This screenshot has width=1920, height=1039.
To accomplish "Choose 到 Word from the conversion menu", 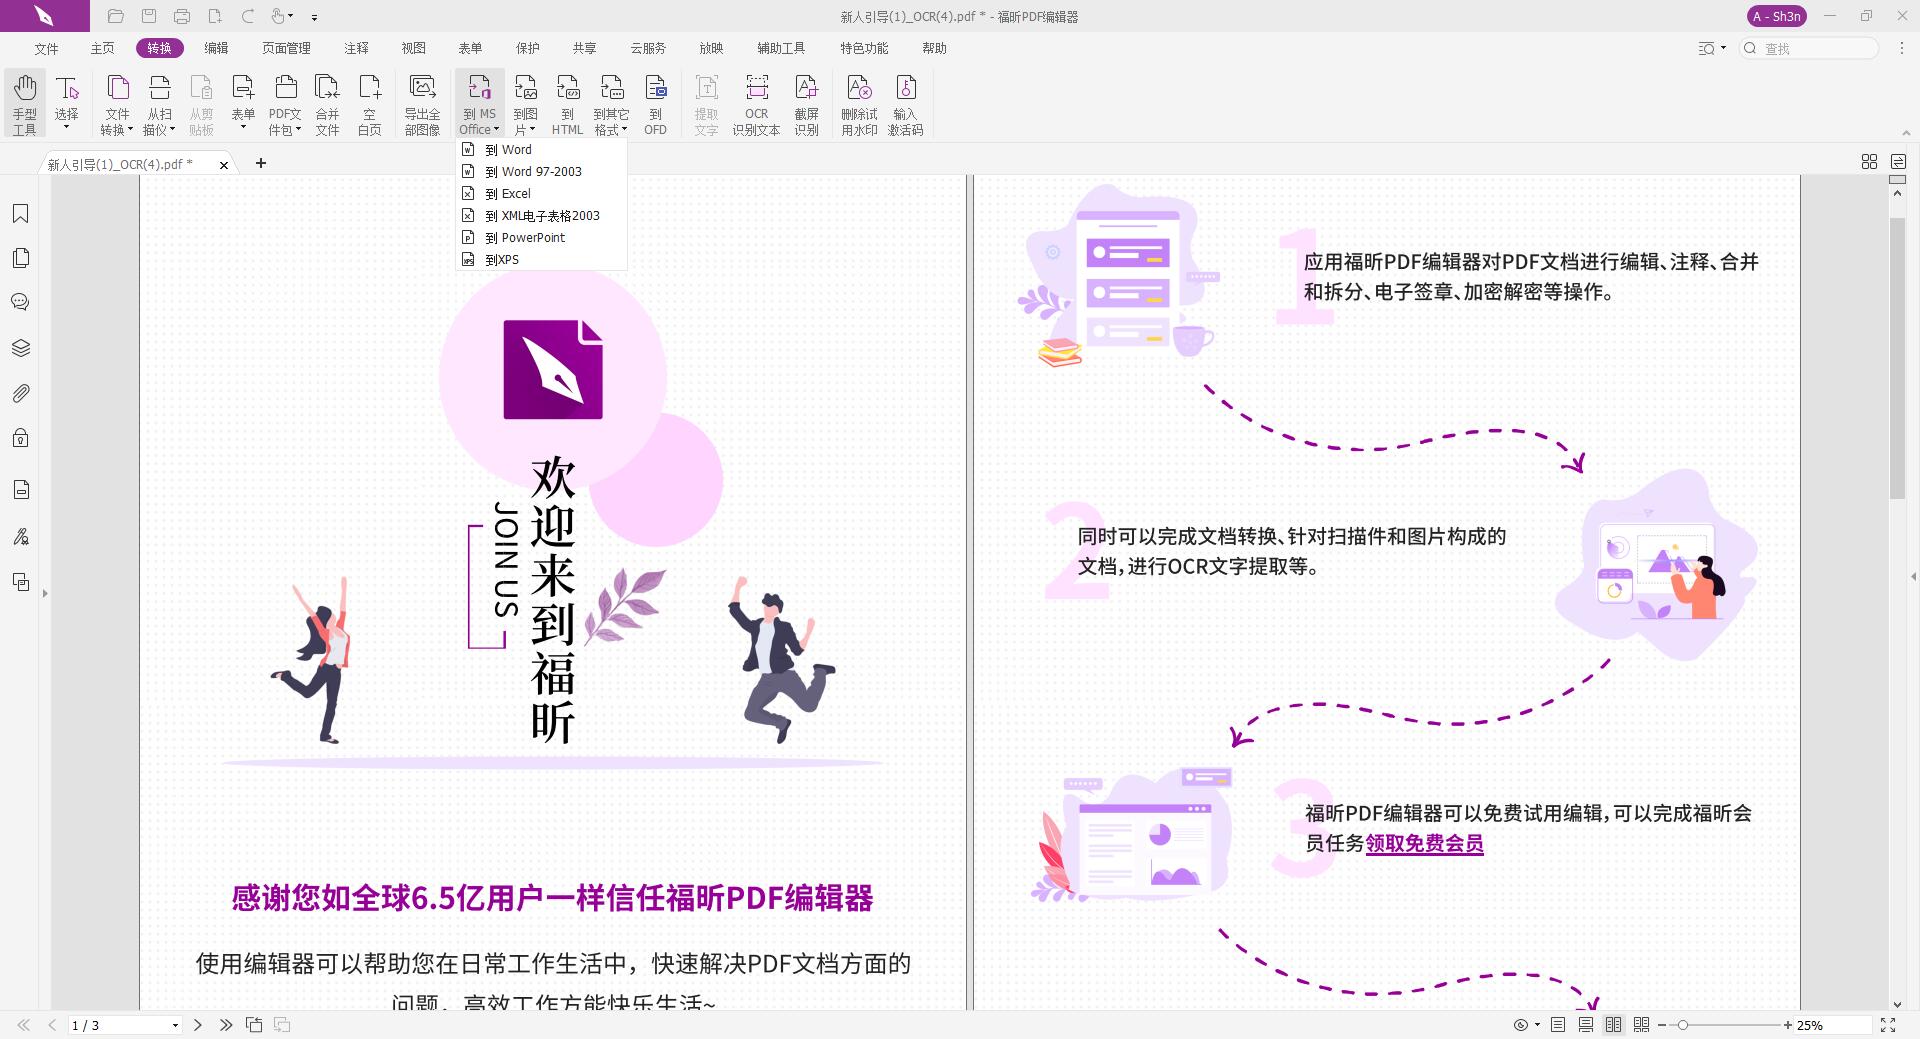I will [x=511, y=149].
